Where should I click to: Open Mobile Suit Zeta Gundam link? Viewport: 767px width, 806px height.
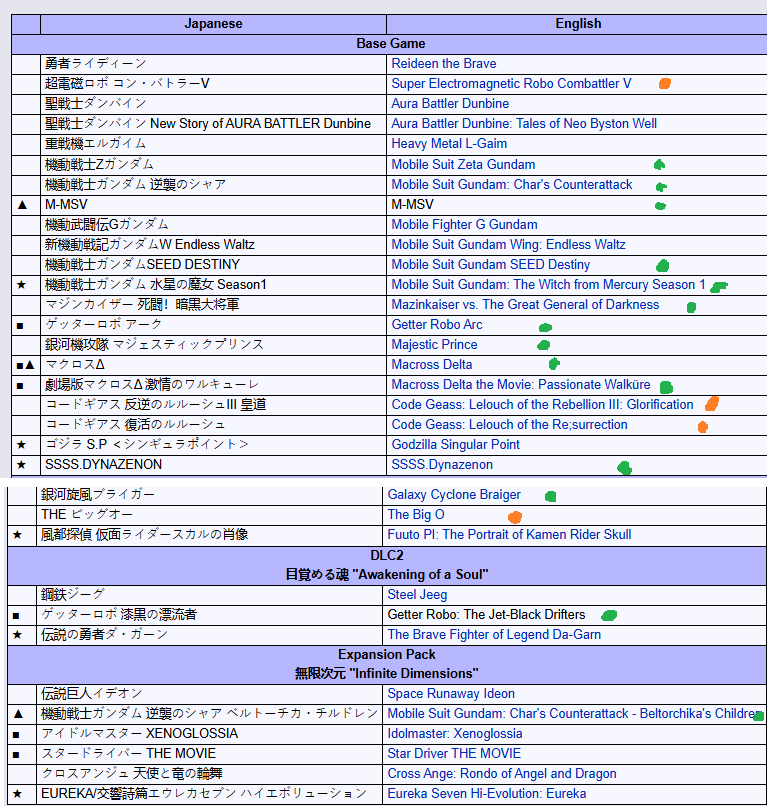point(463,164)
